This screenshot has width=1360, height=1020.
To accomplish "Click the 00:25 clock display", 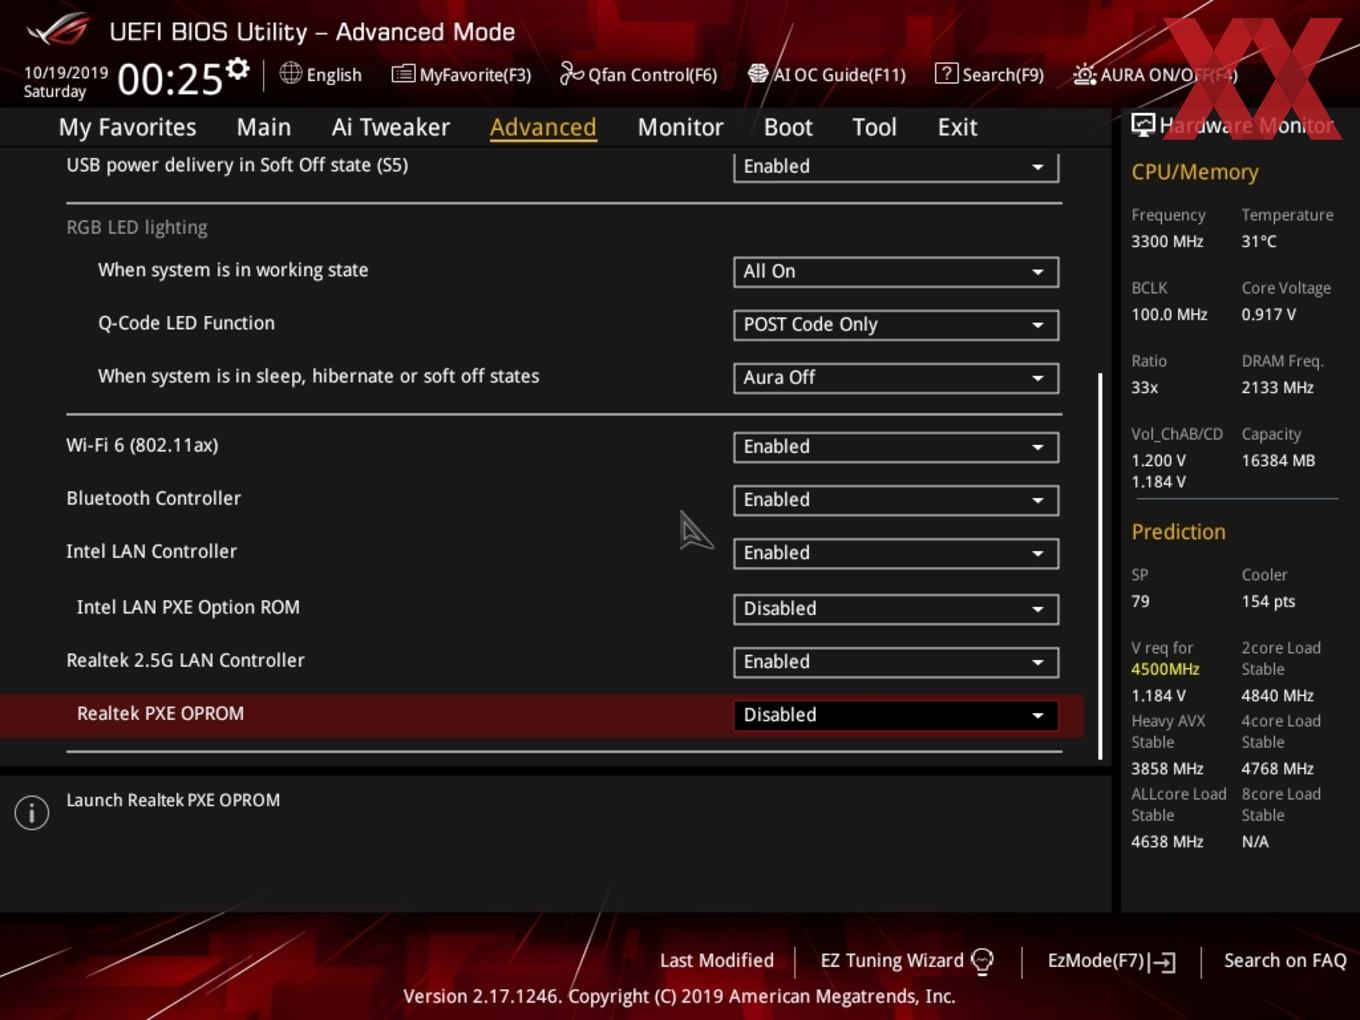I will click(170, 79).
